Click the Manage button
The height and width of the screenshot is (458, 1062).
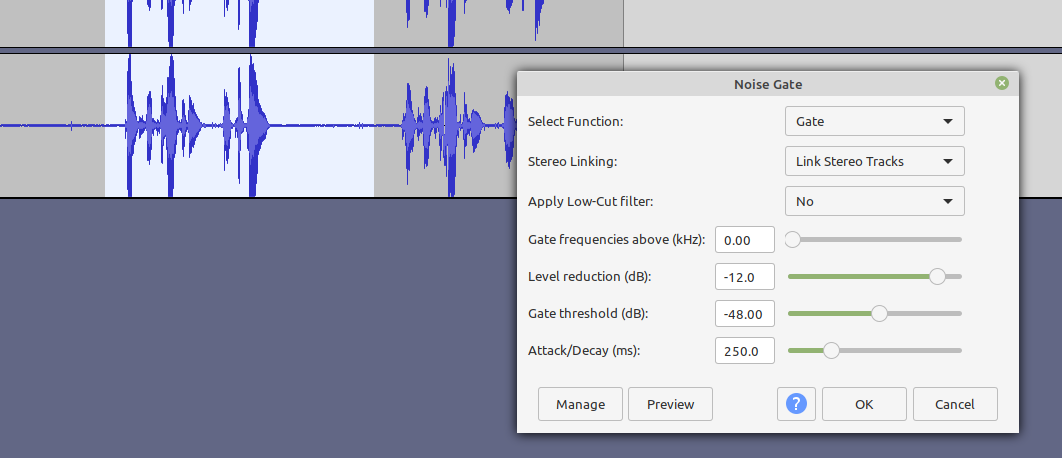coord(580,404)
